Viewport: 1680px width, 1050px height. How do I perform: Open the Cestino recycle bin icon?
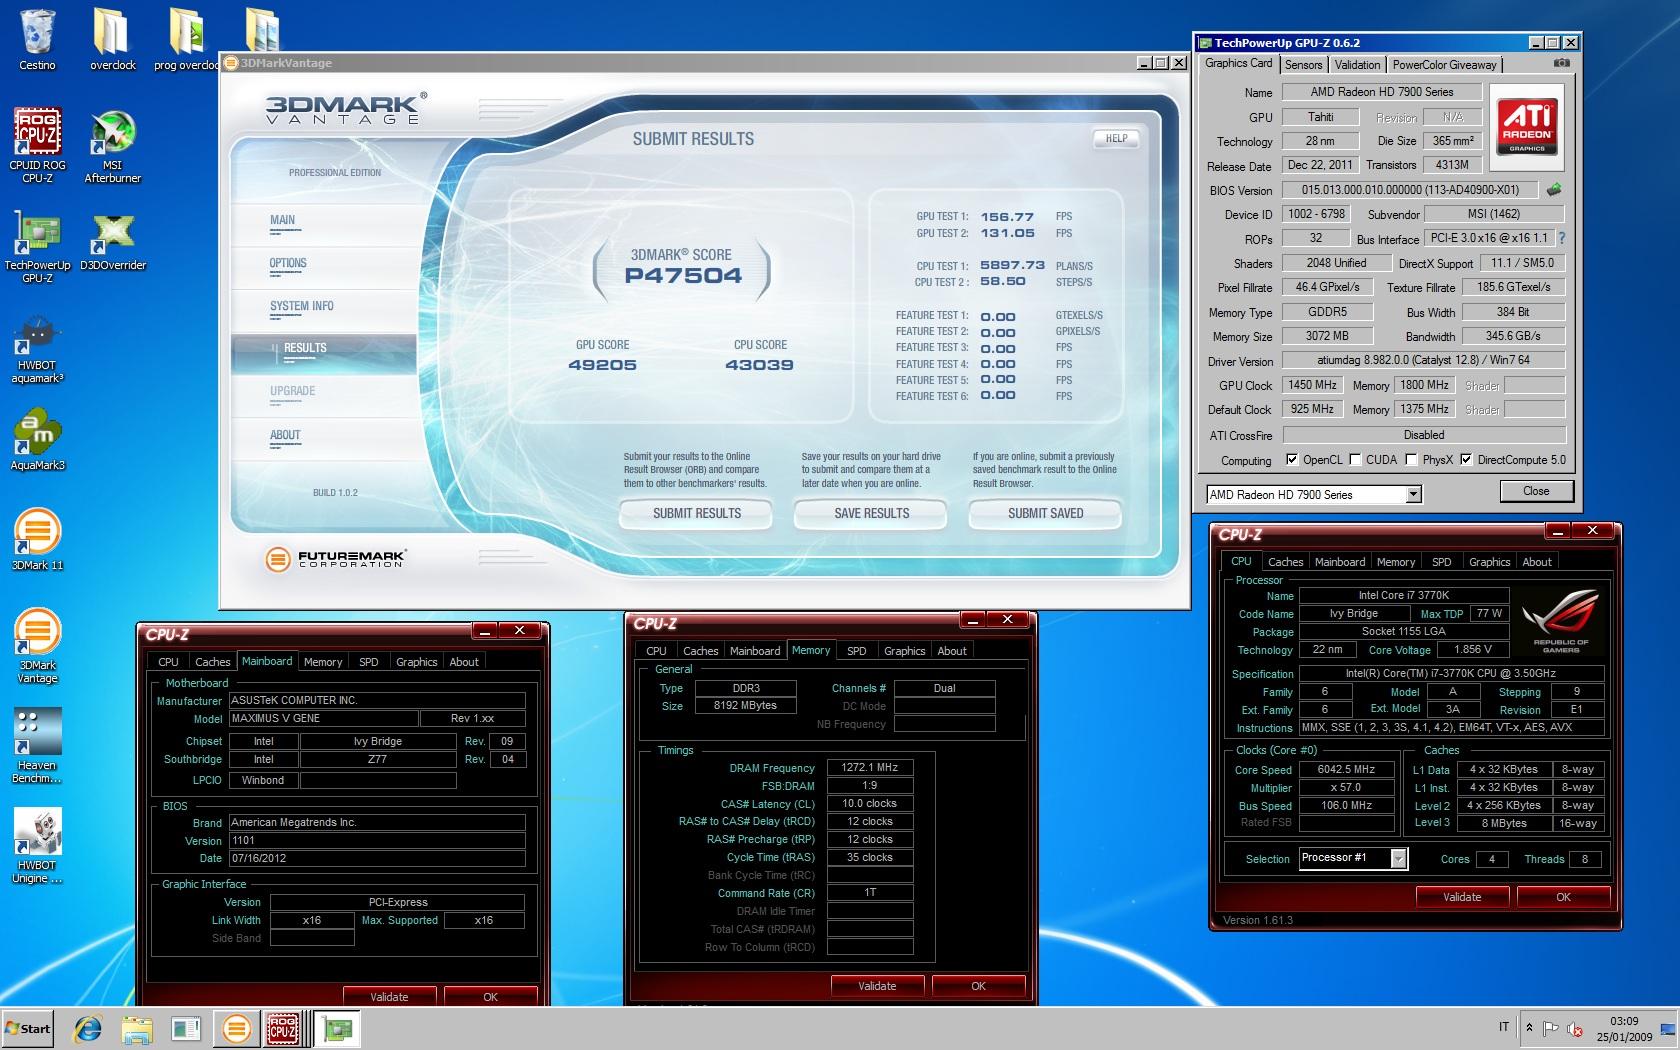tap(37, 40)
